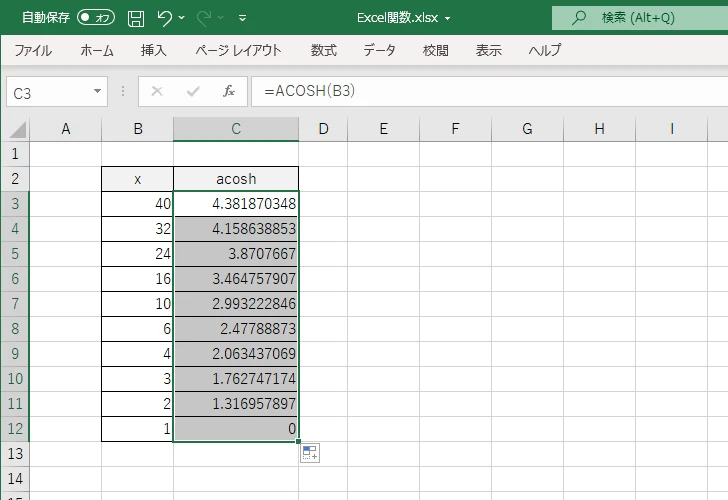The height and width of the screenshot is (500, 728).
Task: Click cell containing 3.464757907
Action: click(x=236, y=279)
